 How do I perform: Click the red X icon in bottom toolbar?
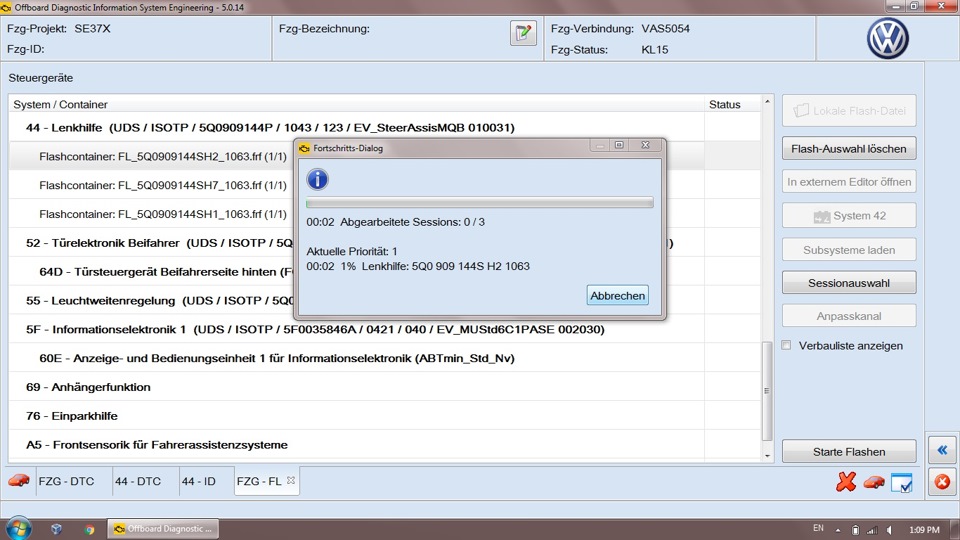(x=846, y=482)
